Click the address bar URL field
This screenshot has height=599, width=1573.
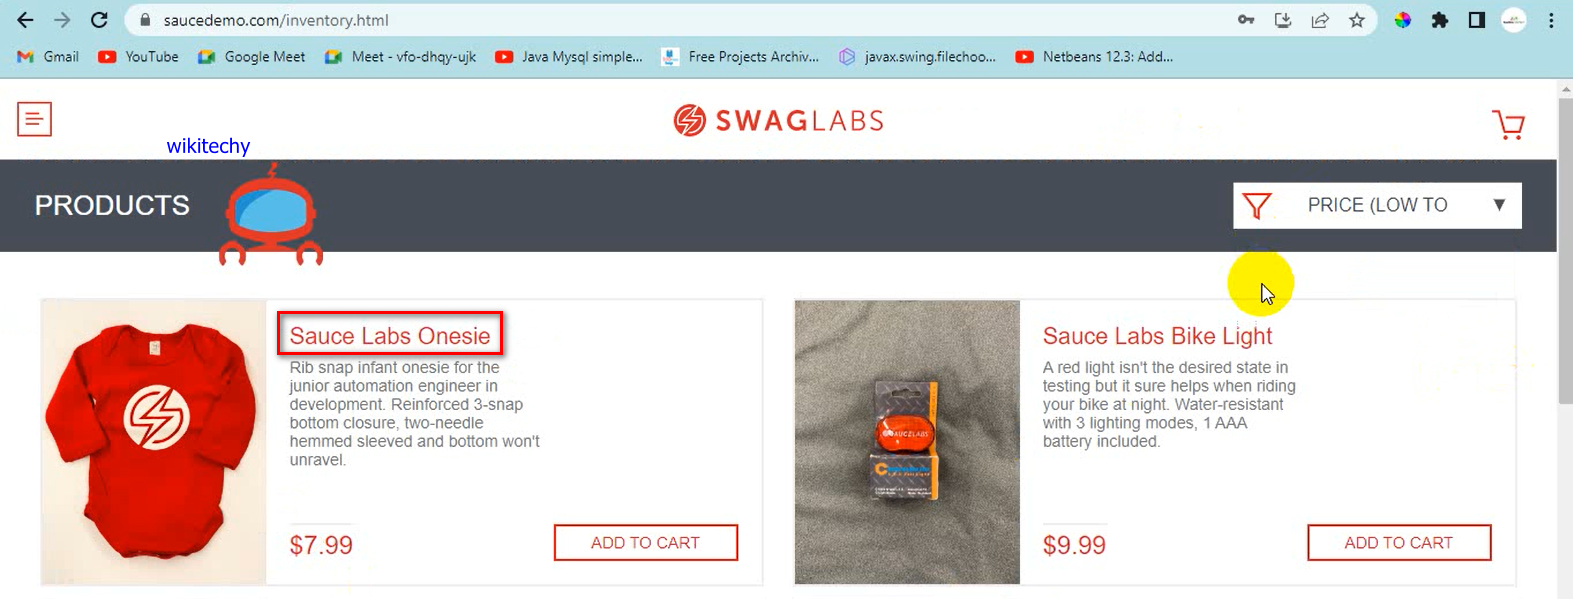tap(680, 20)
